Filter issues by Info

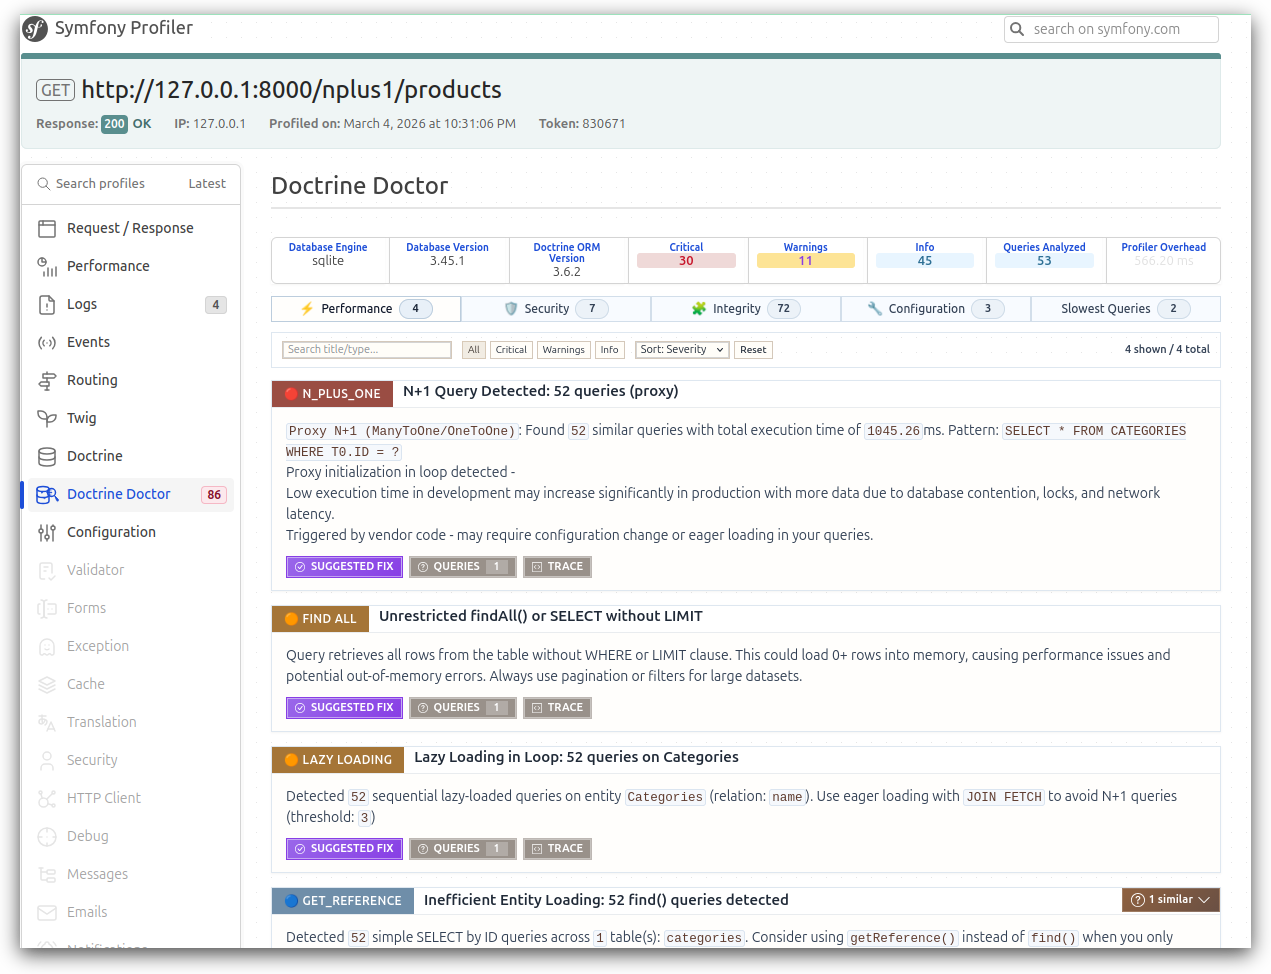click(610, 350)
